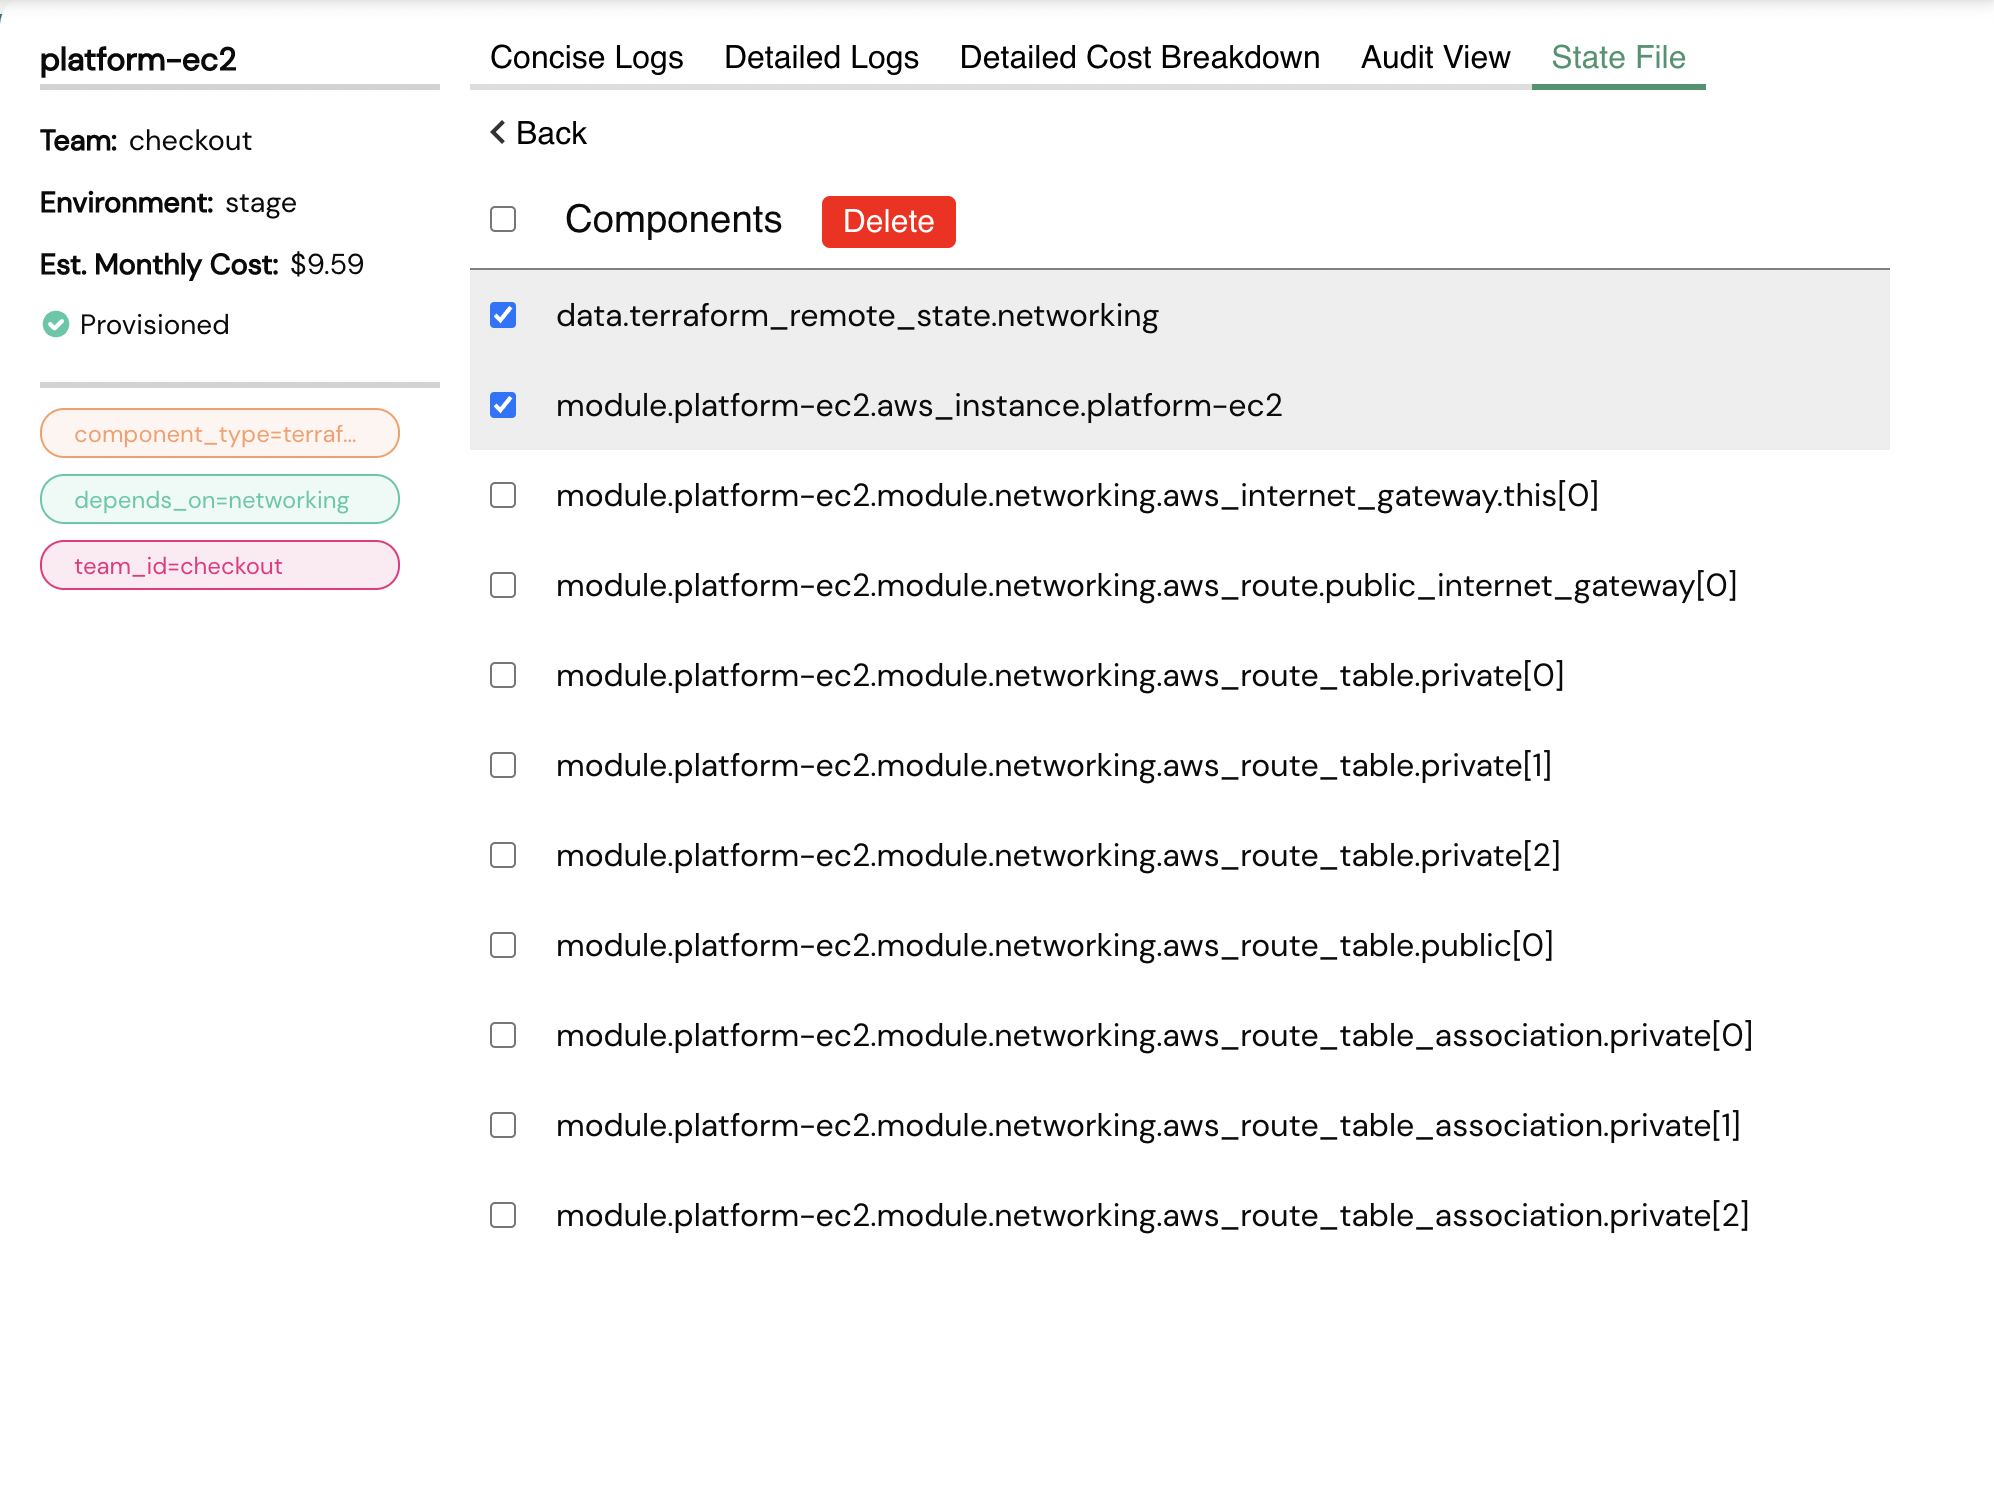Select the State File tab
Viewport: 1994px width, 1510px height.
coord(1618,57)
